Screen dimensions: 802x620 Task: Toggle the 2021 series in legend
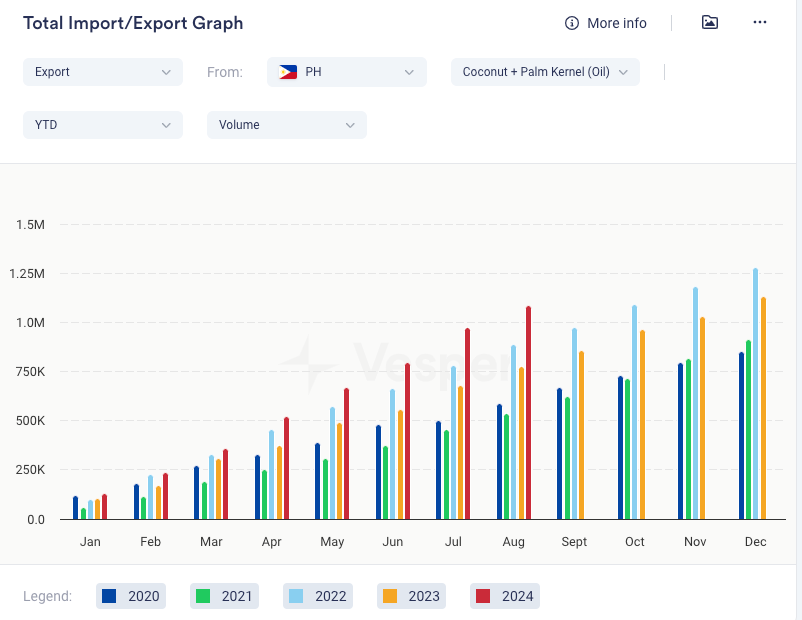coord(224,596)
